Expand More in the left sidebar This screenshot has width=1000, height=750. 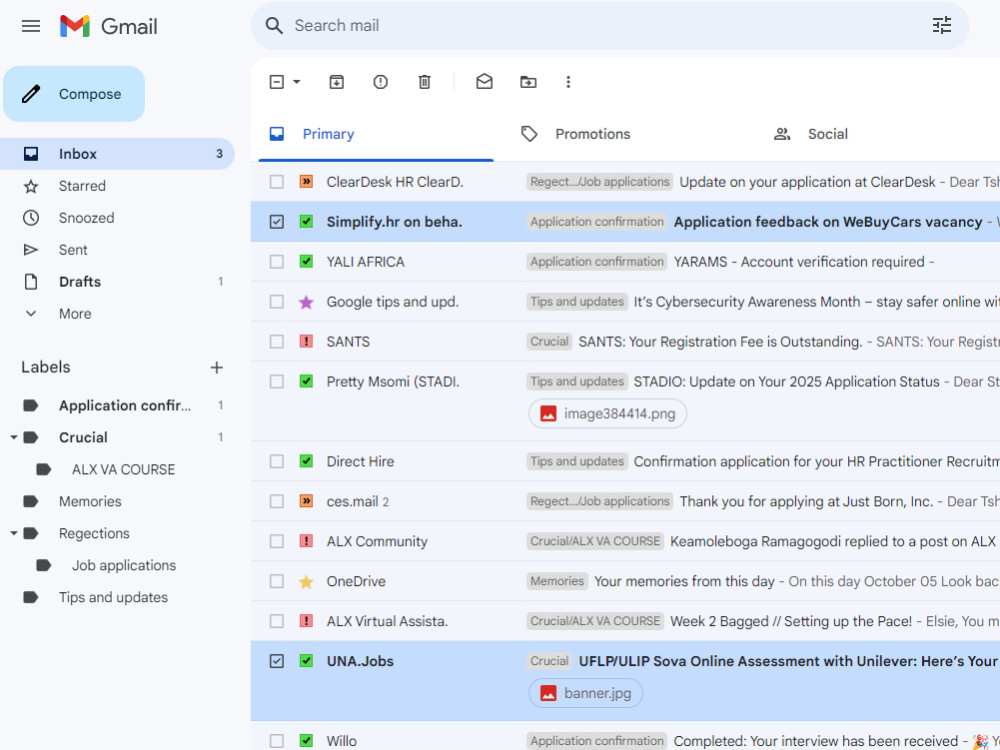click(75, 314)
